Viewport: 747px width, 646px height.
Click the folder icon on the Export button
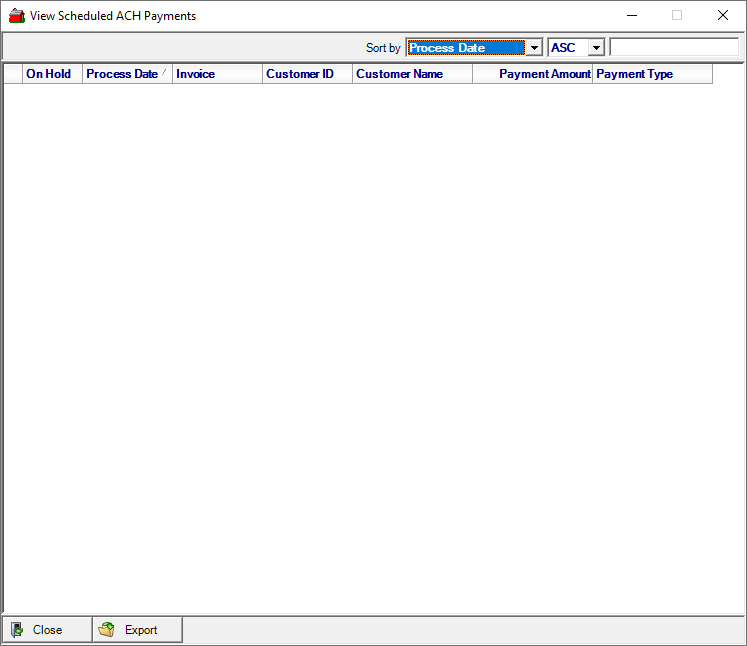(x=107, y=630)
